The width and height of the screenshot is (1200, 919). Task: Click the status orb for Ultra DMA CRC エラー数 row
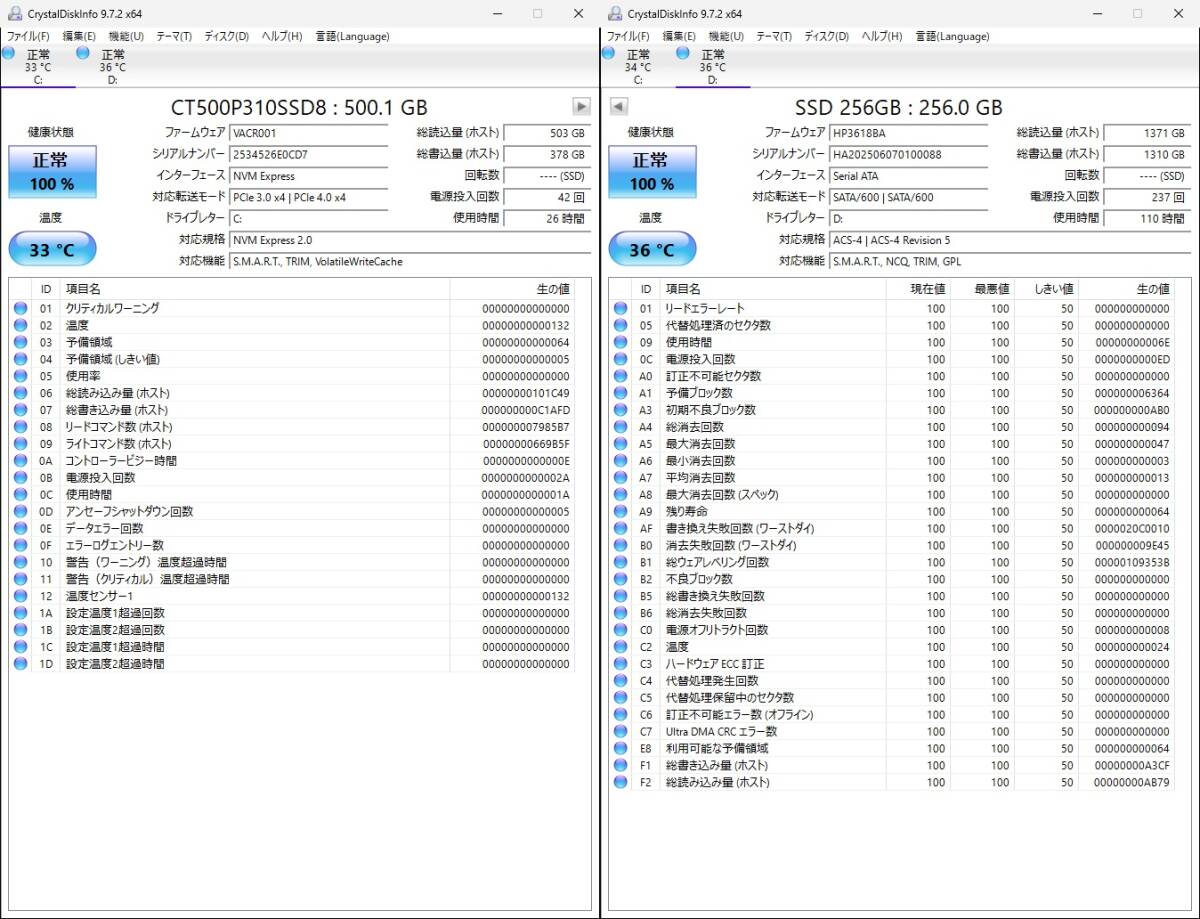(x=620, y=732)
